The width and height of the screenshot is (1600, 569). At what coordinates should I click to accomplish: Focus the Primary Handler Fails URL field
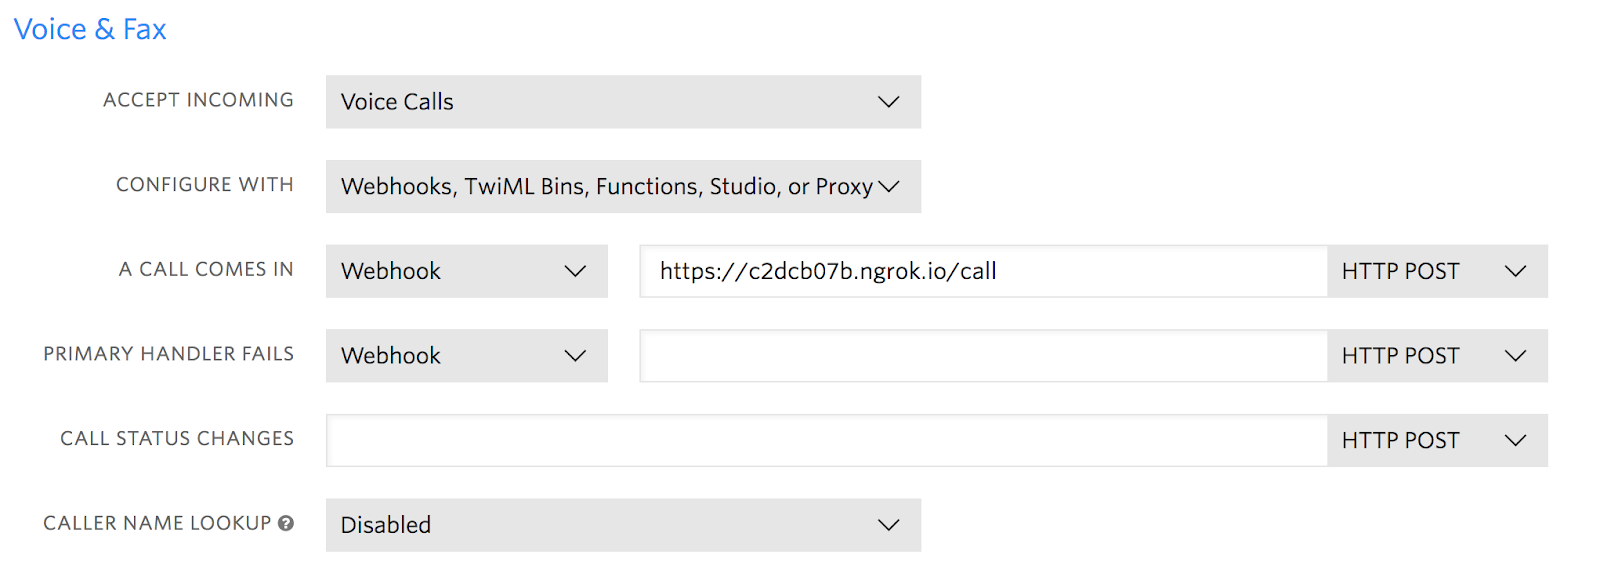click(x=984, y=356)
